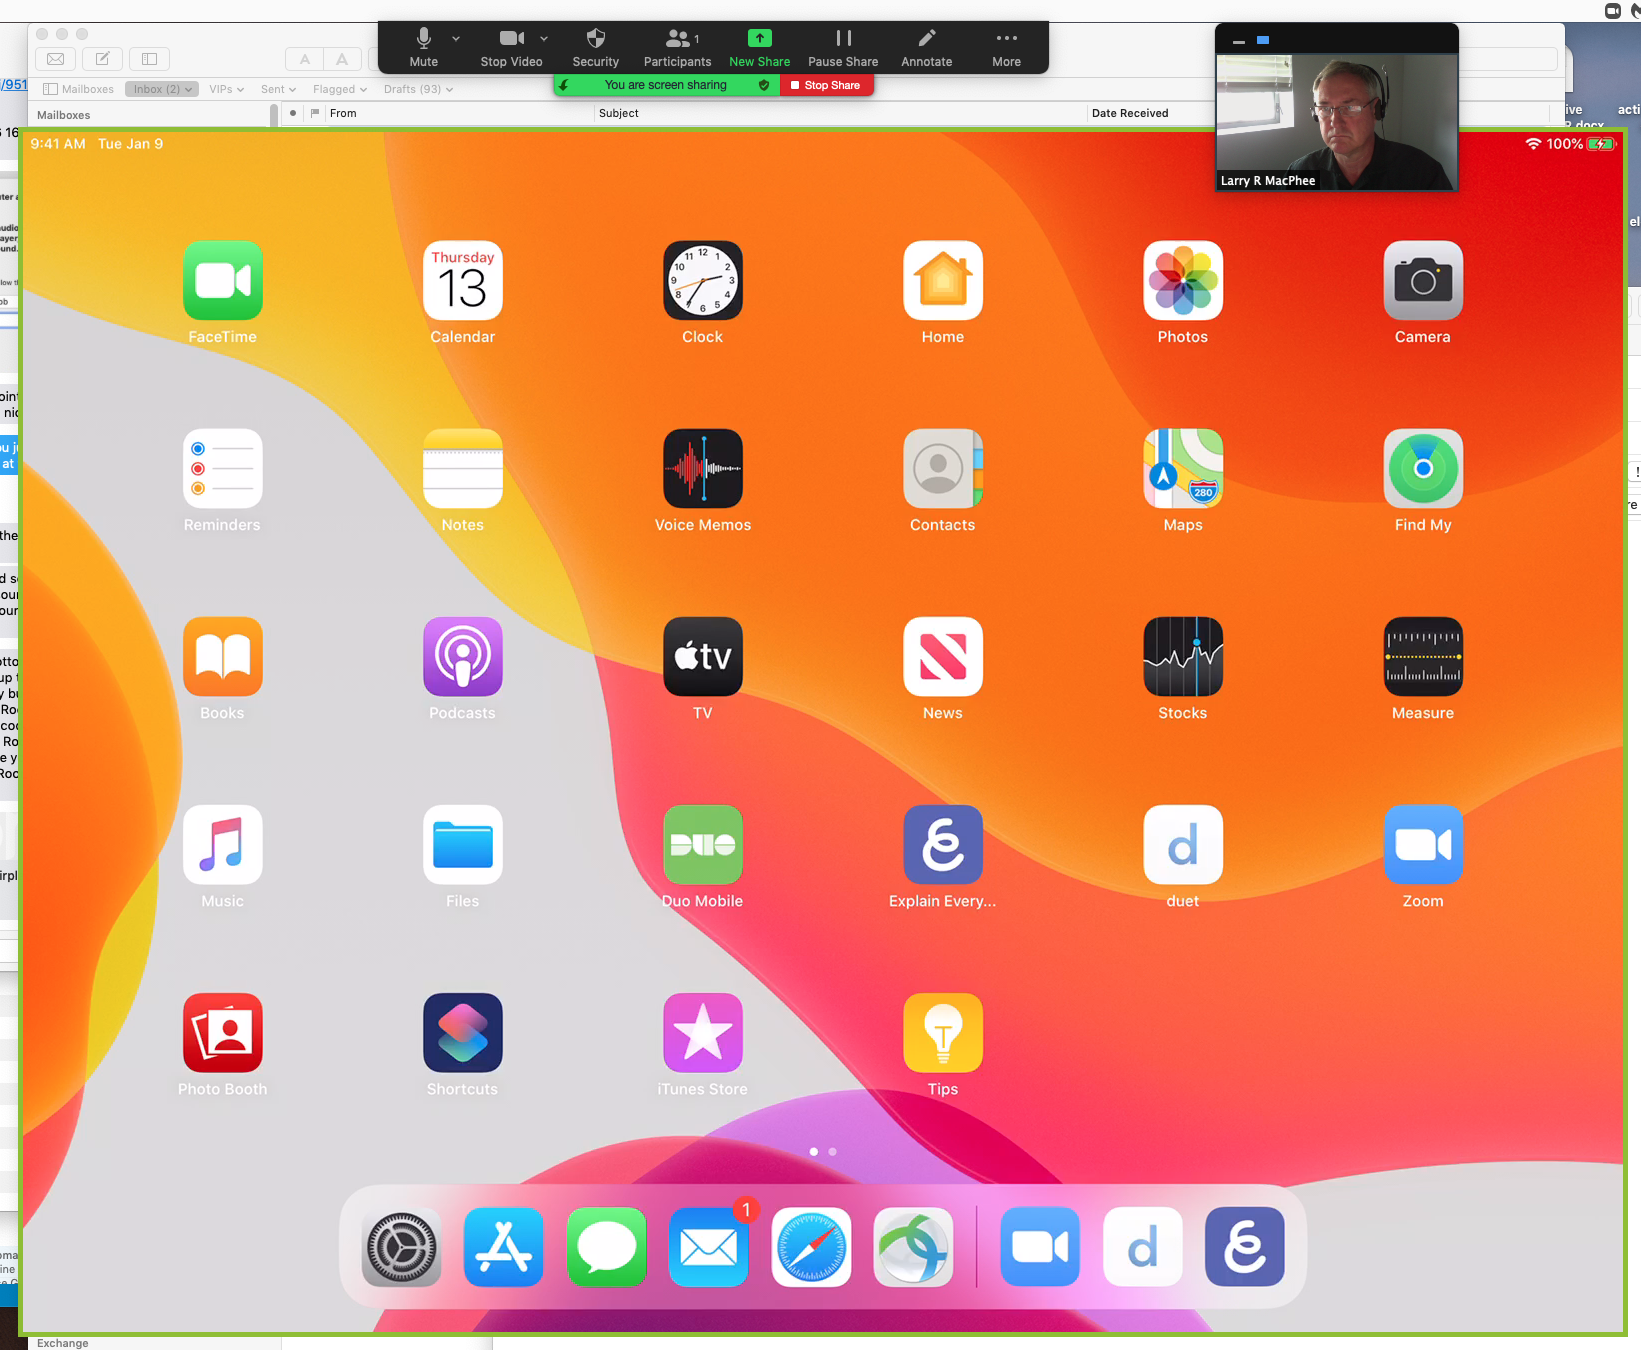This screenshot has height=1350, width=1641.
Task: Click the green encryption shield in sharing bar
Action: 764,85
